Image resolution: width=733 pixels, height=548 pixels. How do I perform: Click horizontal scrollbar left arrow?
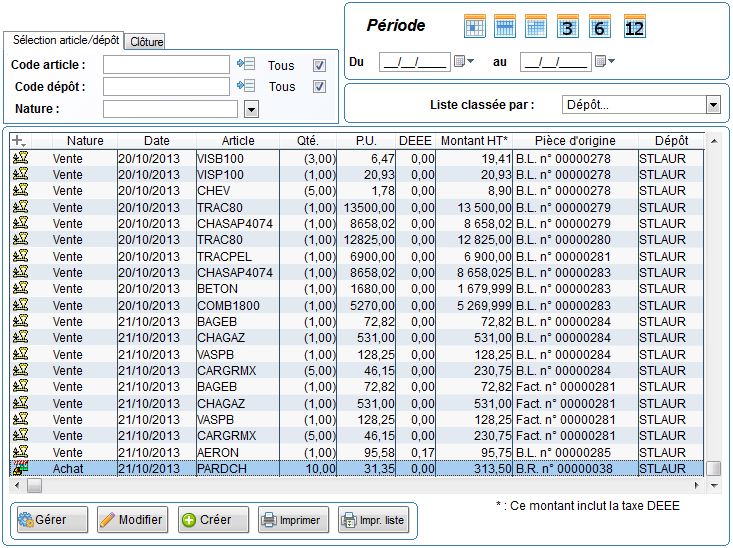(x=17, y=486)
